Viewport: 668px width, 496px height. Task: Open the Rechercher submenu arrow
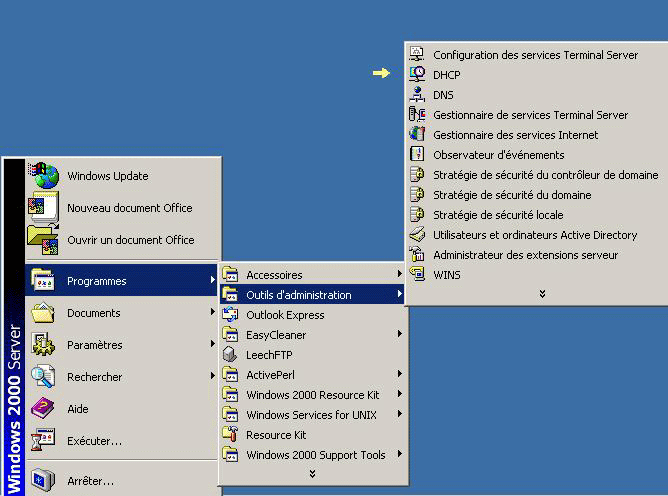pos(212,375)
